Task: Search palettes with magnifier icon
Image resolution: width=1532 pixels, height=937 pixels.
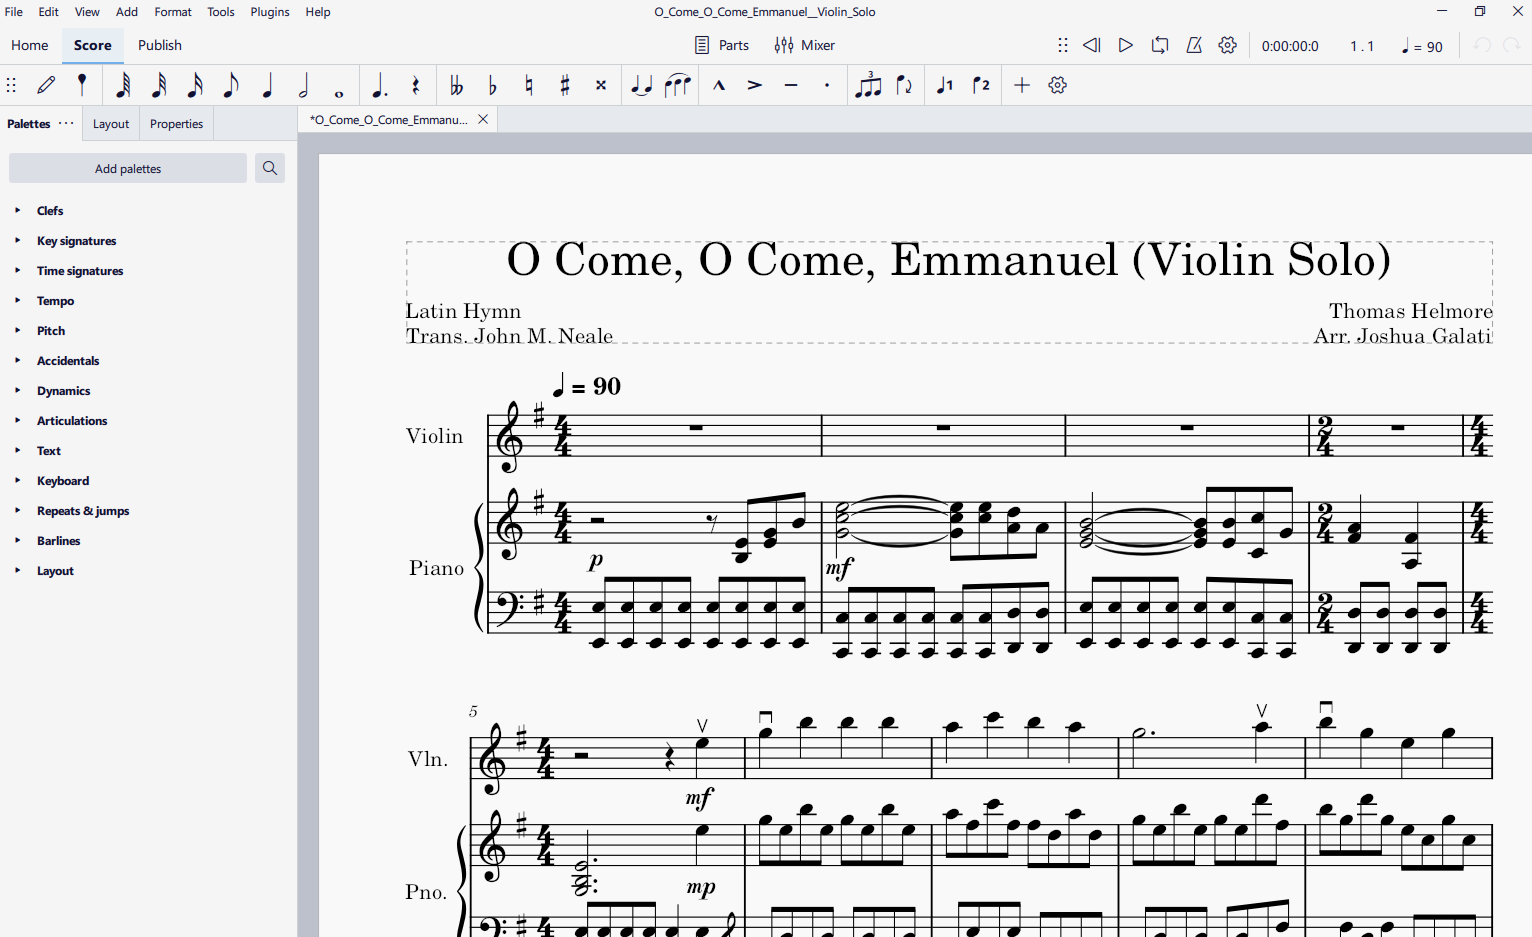Action: pos(270,168)
